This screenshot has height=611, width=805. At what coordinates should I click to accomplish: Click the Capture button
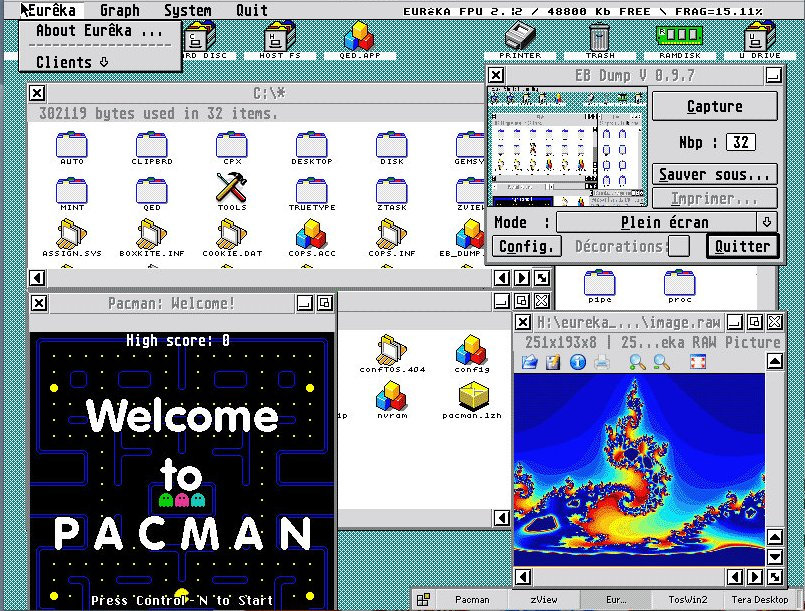point(715,106)
